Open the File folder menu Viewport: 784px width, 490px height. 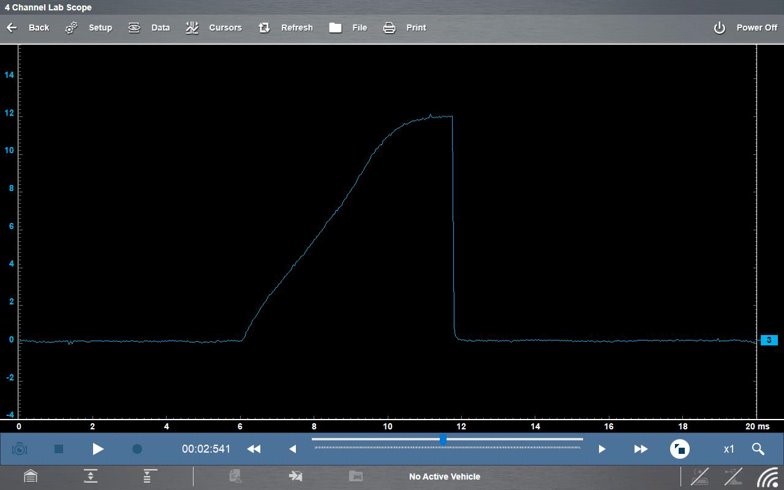pos(347,27)
